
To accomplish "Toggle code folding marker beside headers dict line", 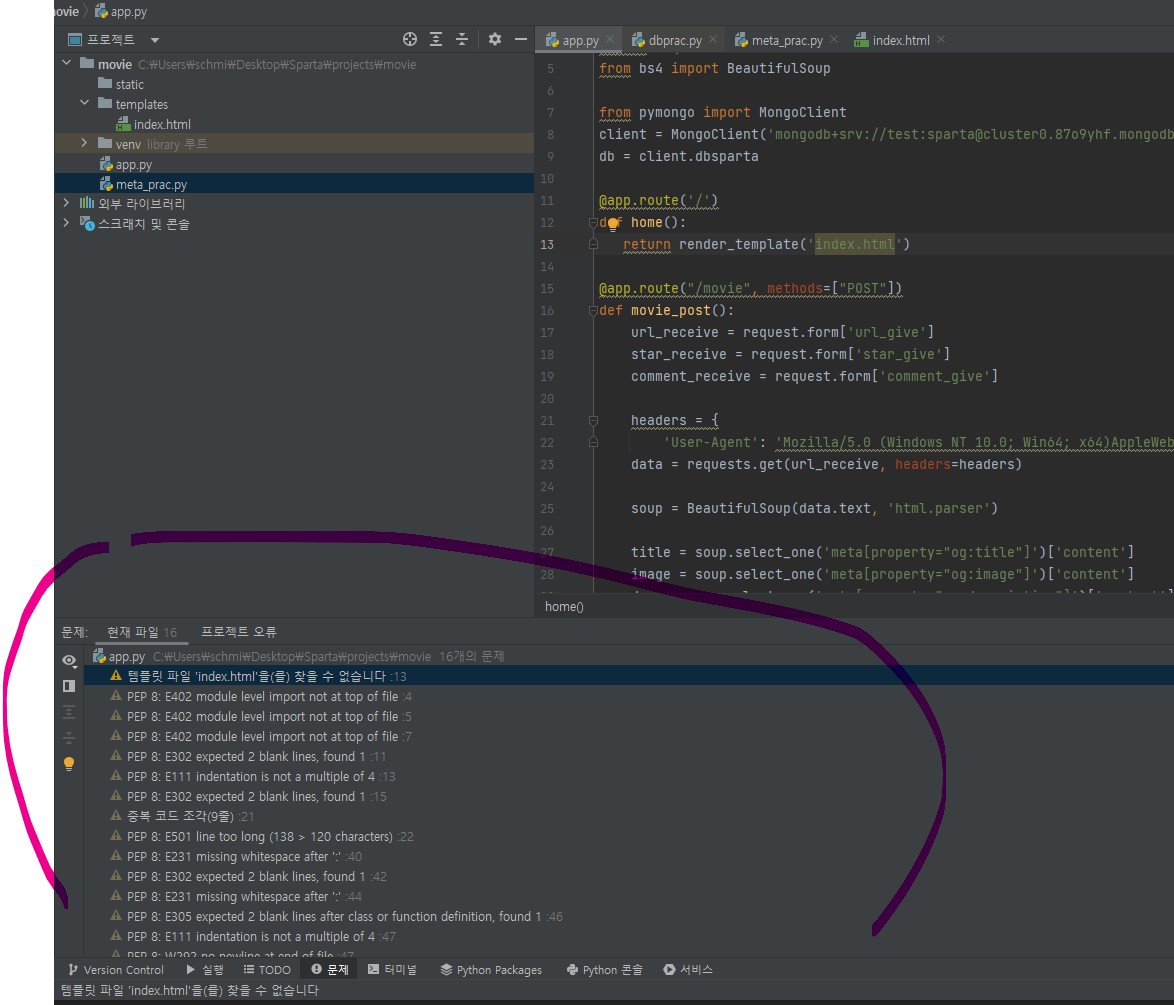I will point(594,421).
